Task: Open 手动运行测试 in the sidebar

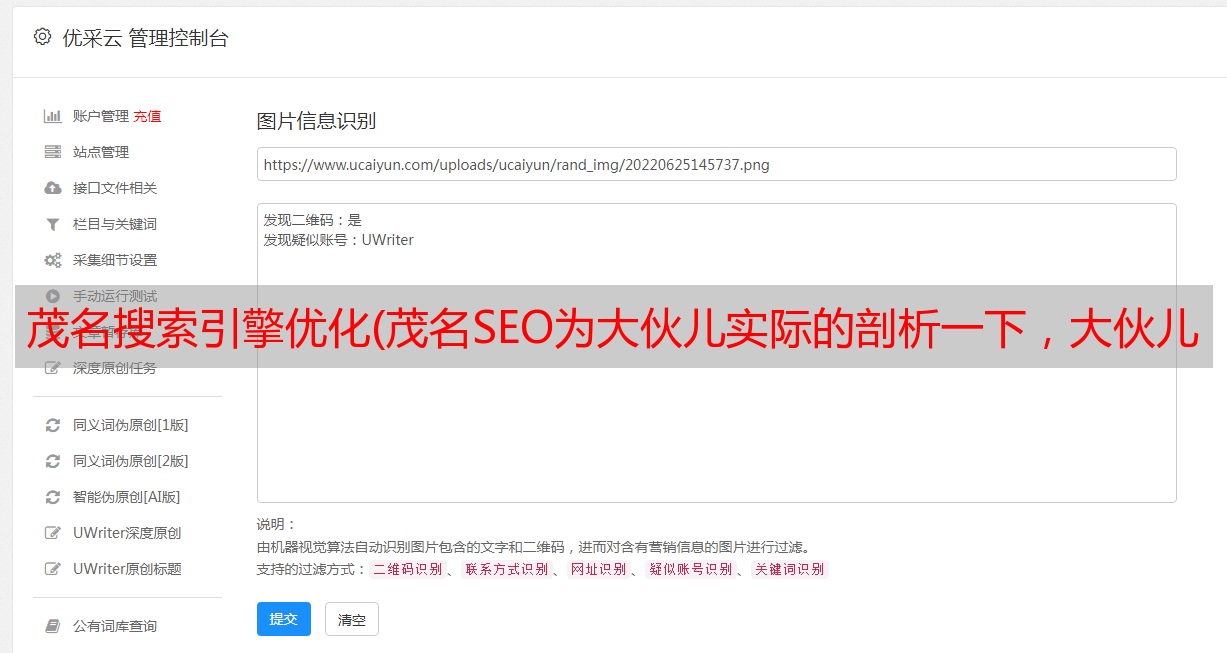Action: point(115,296)
